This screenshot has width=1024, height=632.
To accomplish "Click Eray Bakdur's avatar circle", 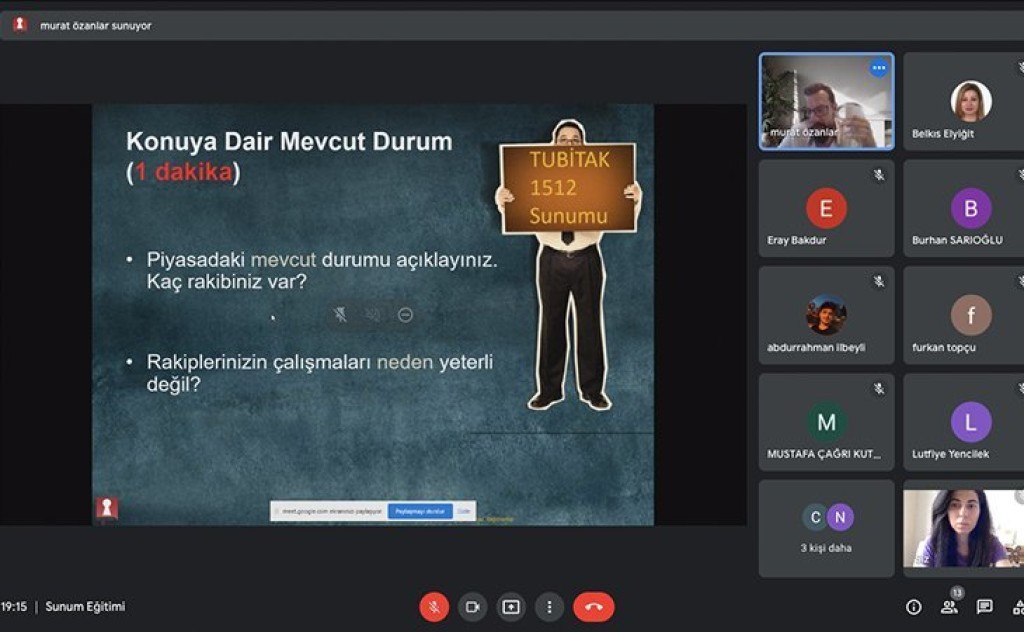I will pyautogui.click(x=826, y=208).
